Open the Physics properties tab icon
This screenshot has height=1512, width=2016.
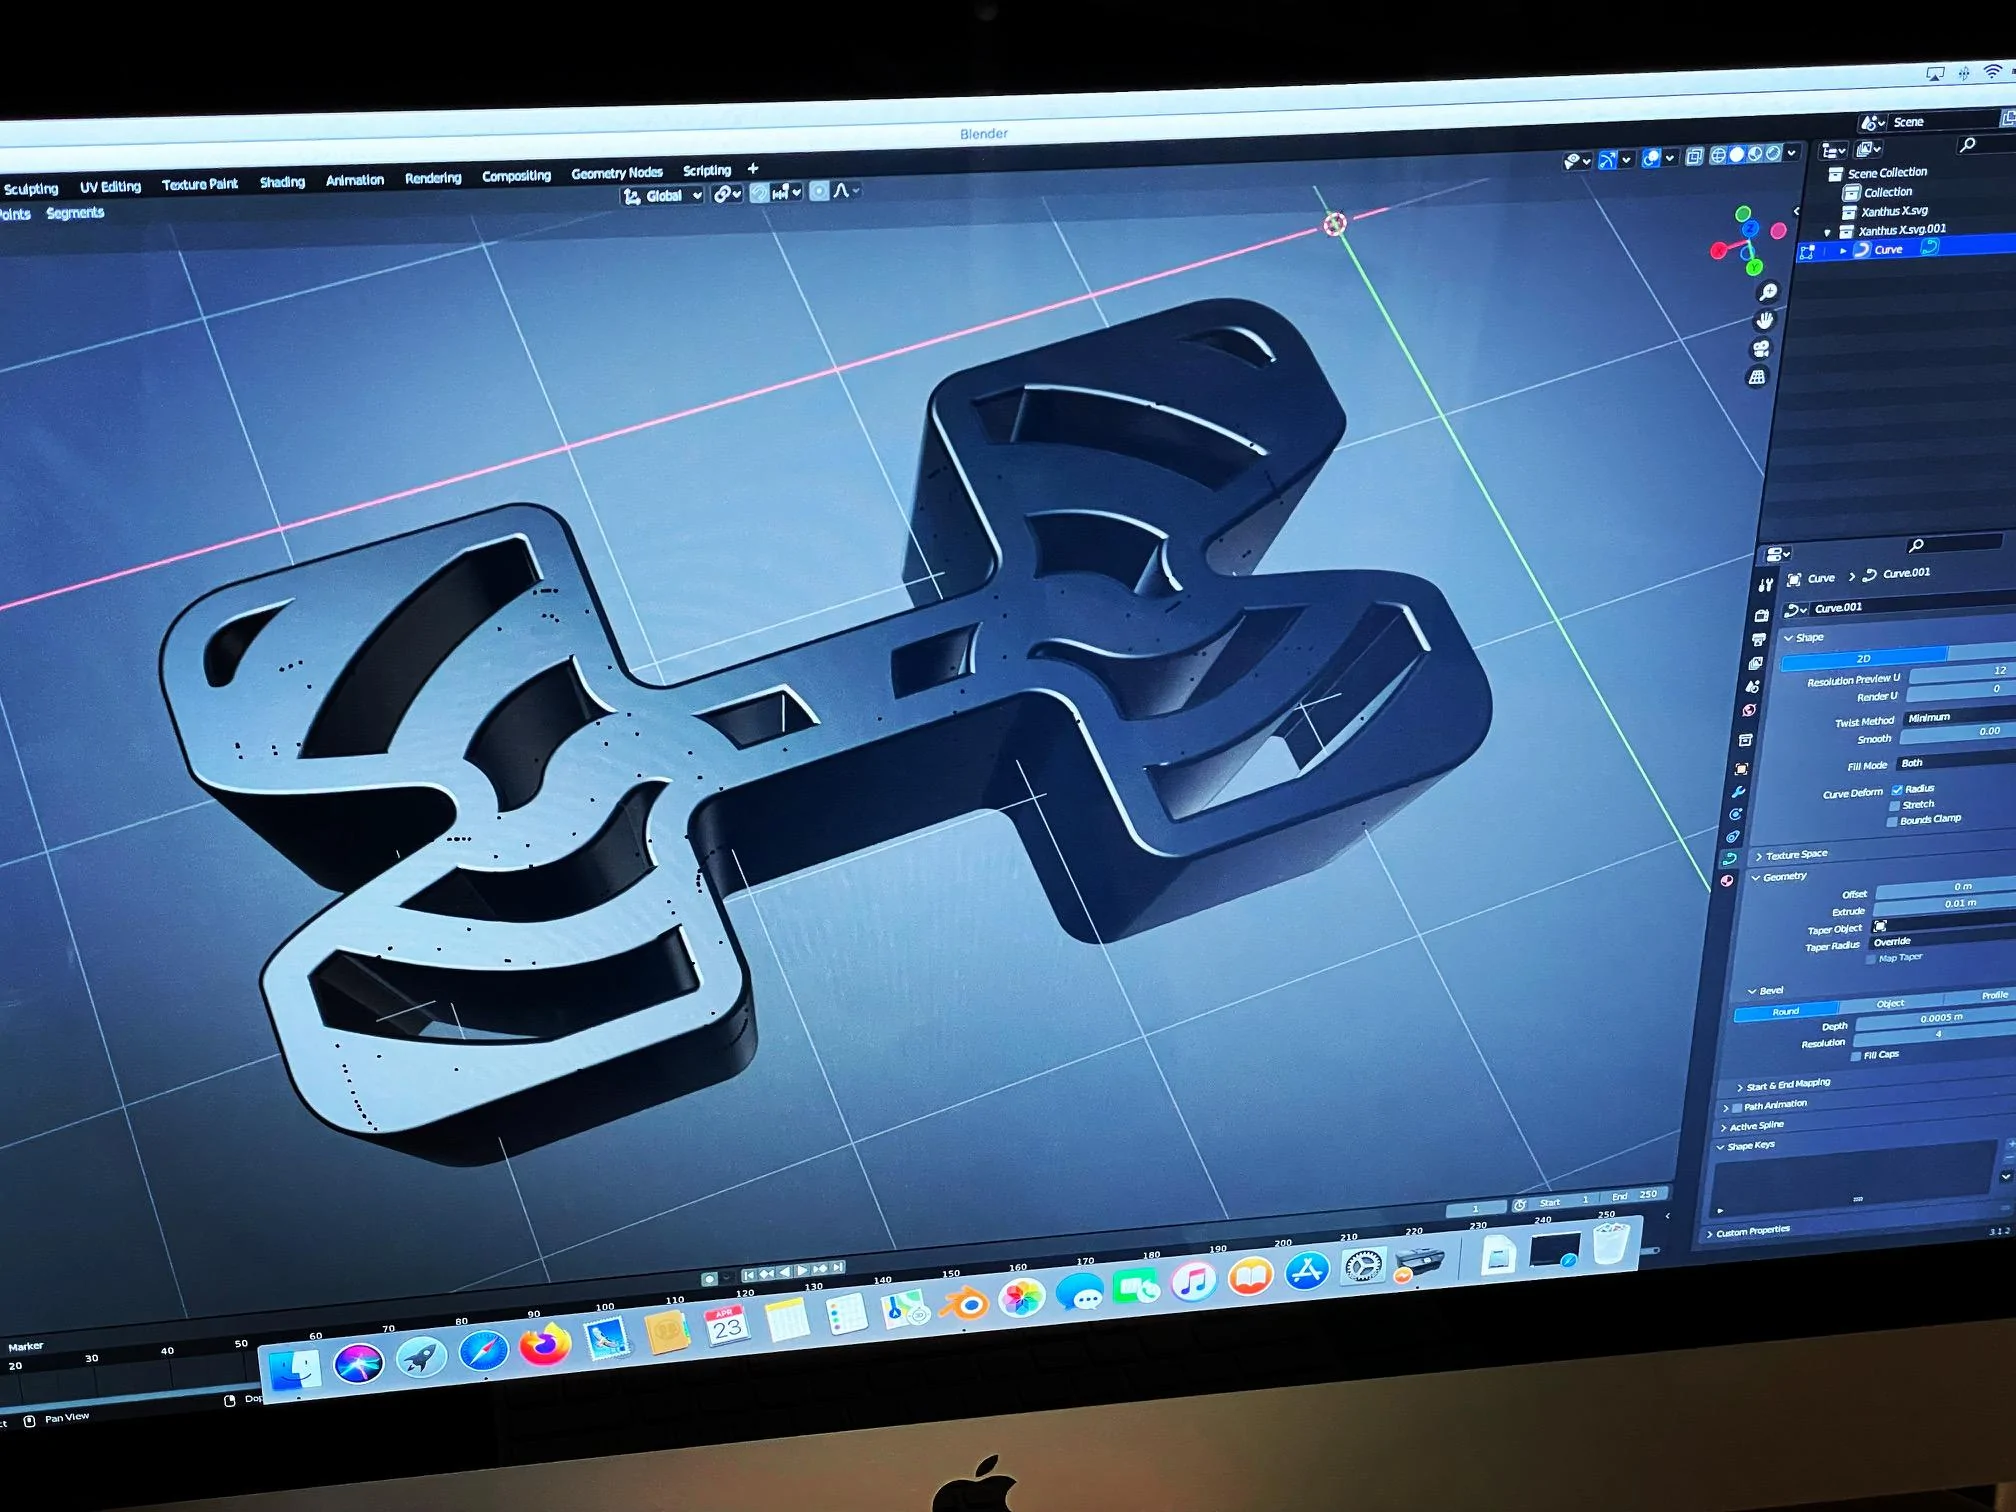(x=1735, y=814)
